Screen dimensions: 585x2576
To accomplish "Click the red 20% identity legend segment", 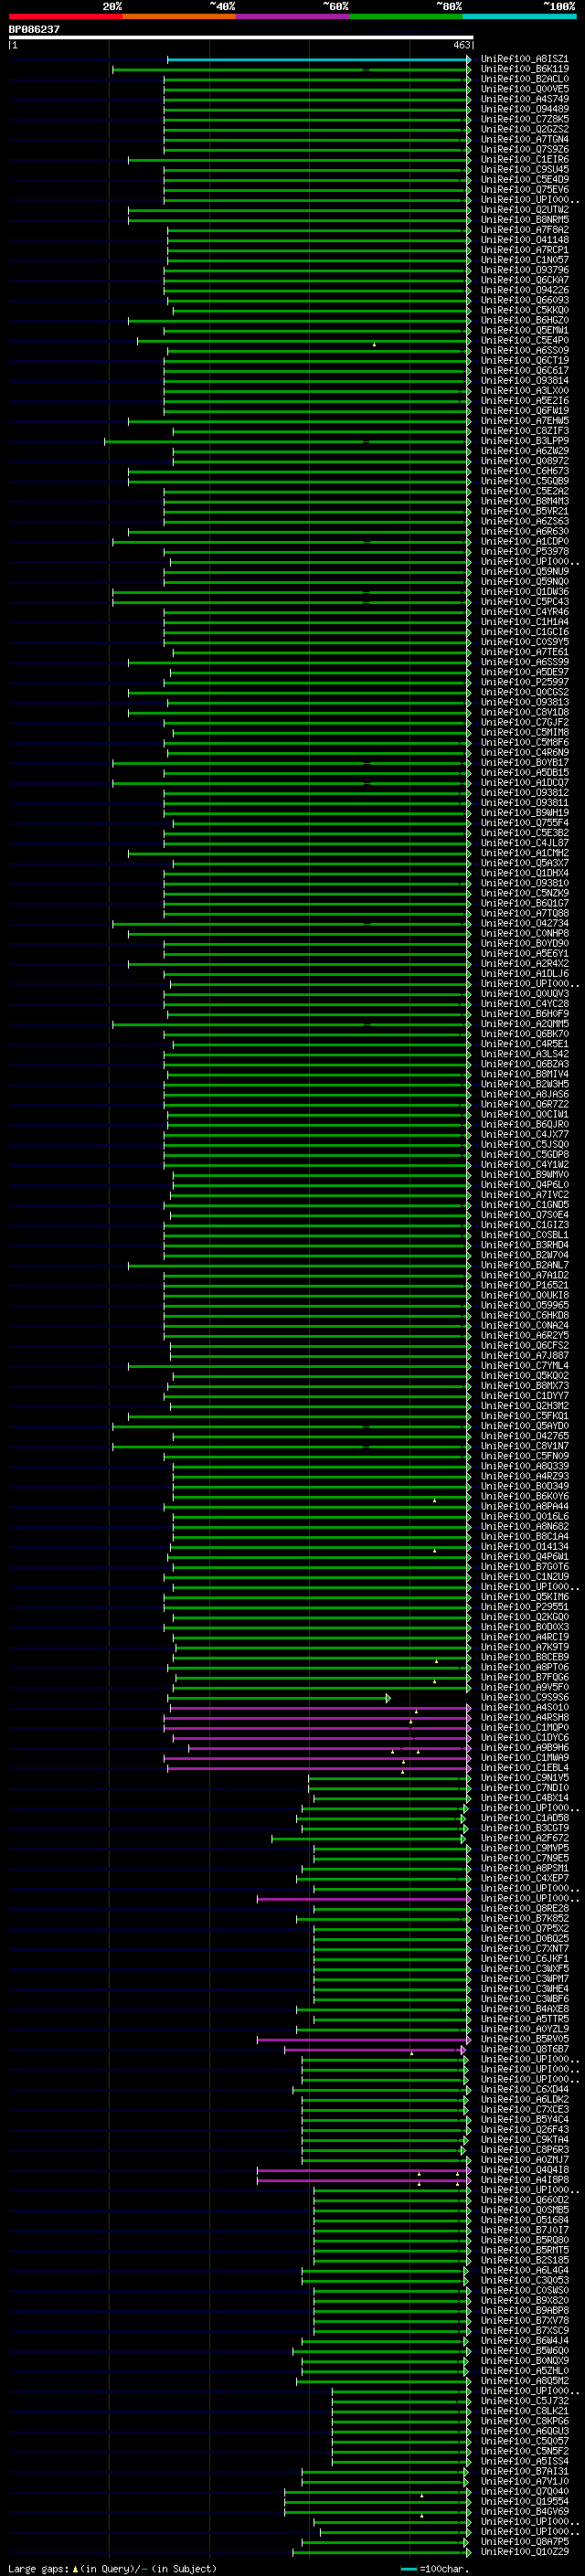I will click(x=65, y=16).
